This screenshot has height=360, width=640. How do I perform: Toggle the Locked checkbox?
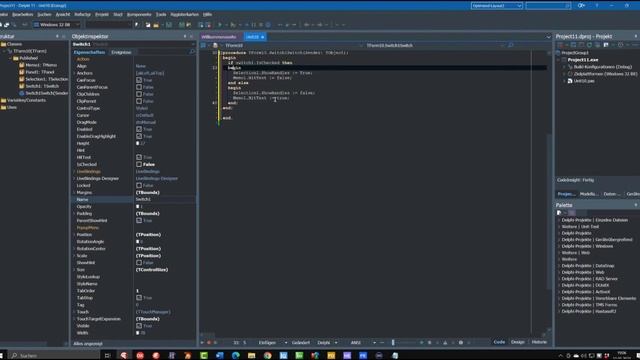(139, 185)
